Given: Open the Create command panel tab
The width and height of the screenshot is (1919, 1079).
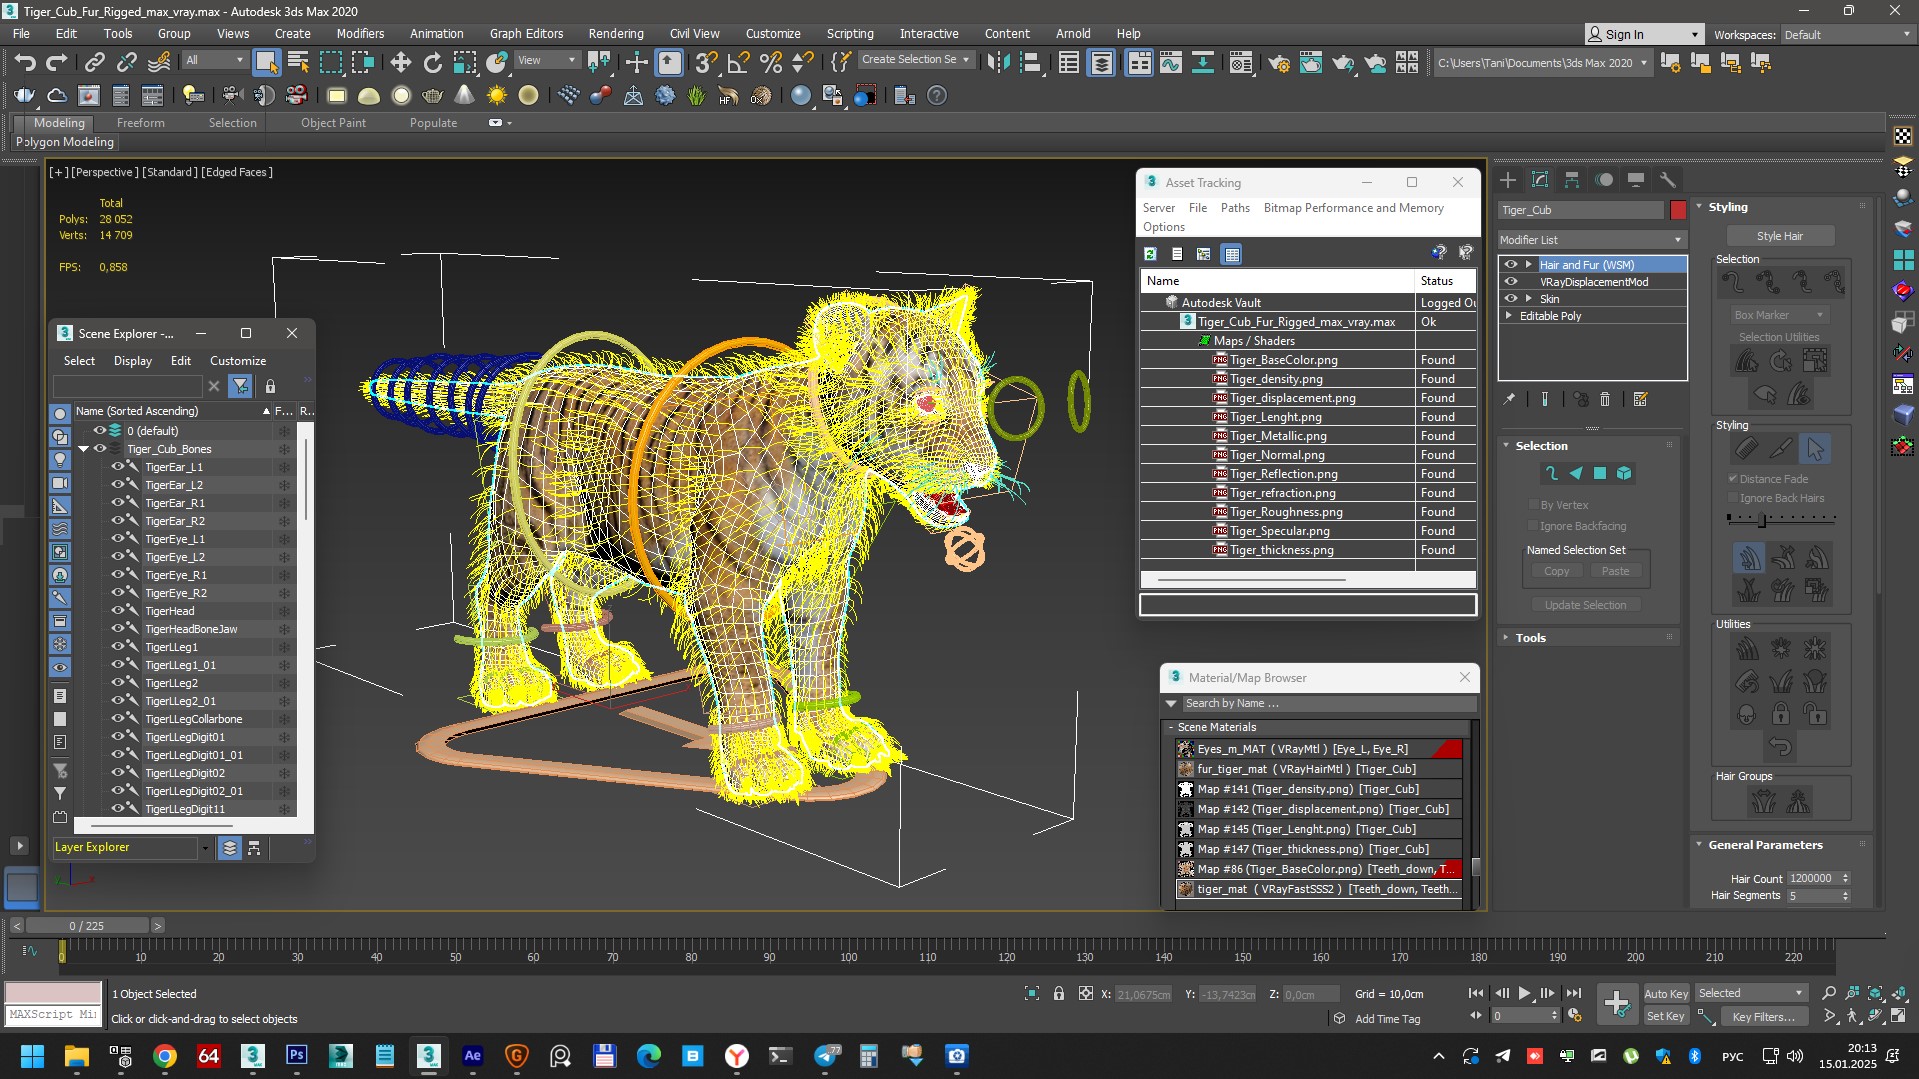Looking at the screenshot, I should (x=1508, y=180).
